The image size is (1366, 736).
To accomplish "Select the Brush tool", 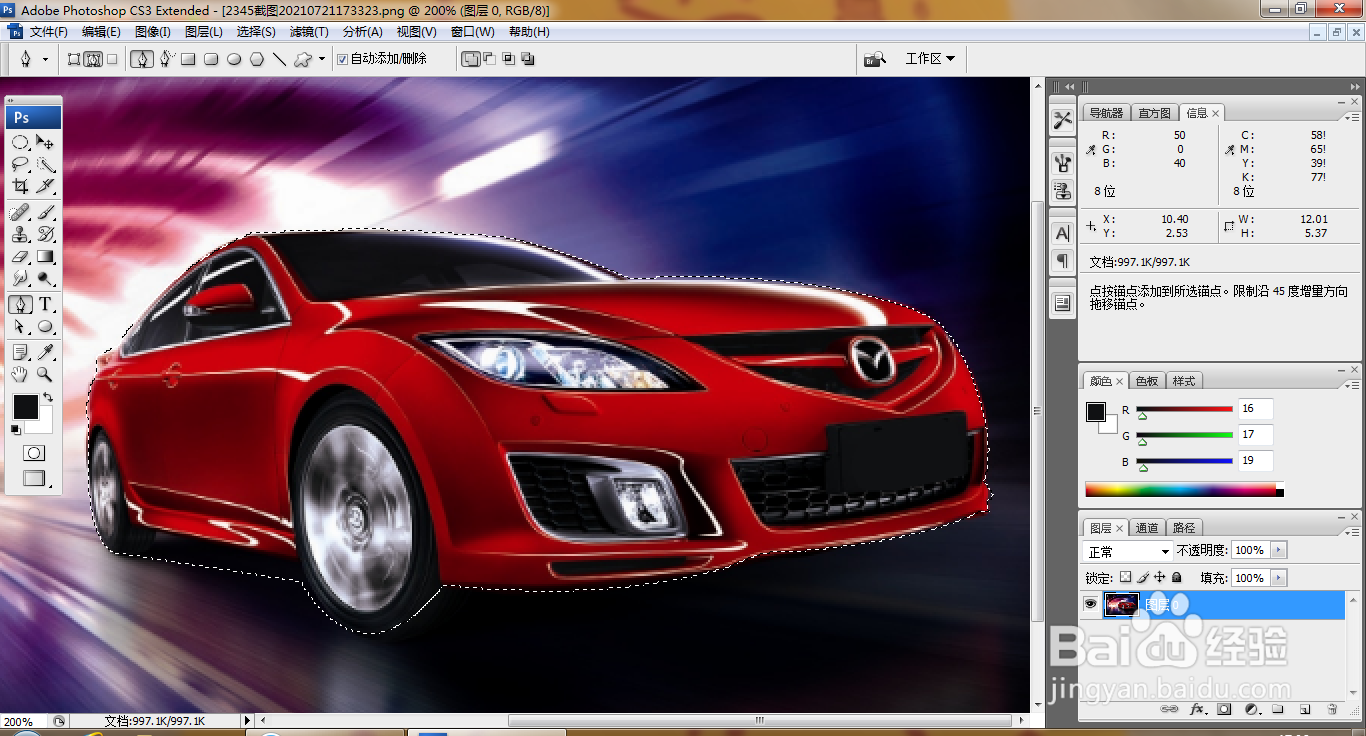I will click(45, 212).
